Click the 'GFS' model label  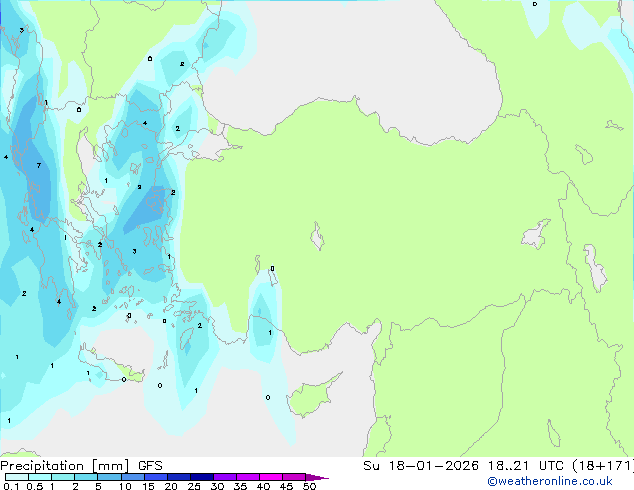point(150,466)
